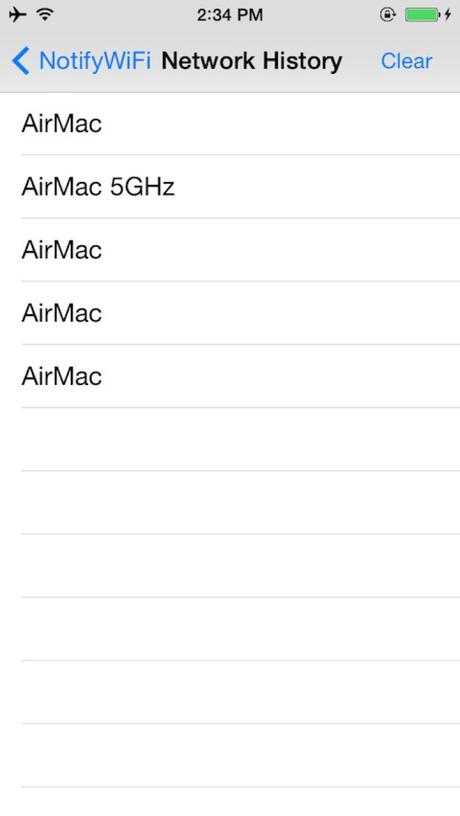Viewport: 460px width, 816px height.
Task: Tap the third empty row under last AirMac
Action: (230, 566)
